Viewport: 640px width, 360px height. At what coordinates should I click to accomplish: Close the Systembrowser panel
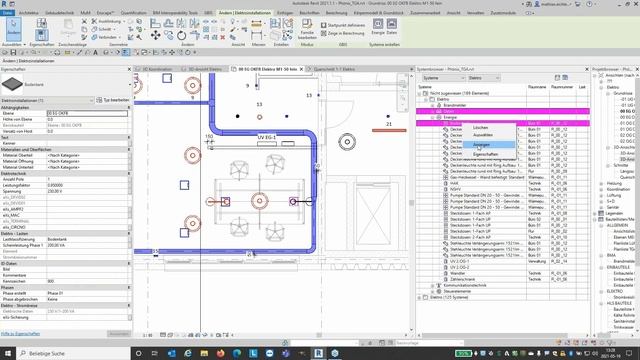point(587,69)
